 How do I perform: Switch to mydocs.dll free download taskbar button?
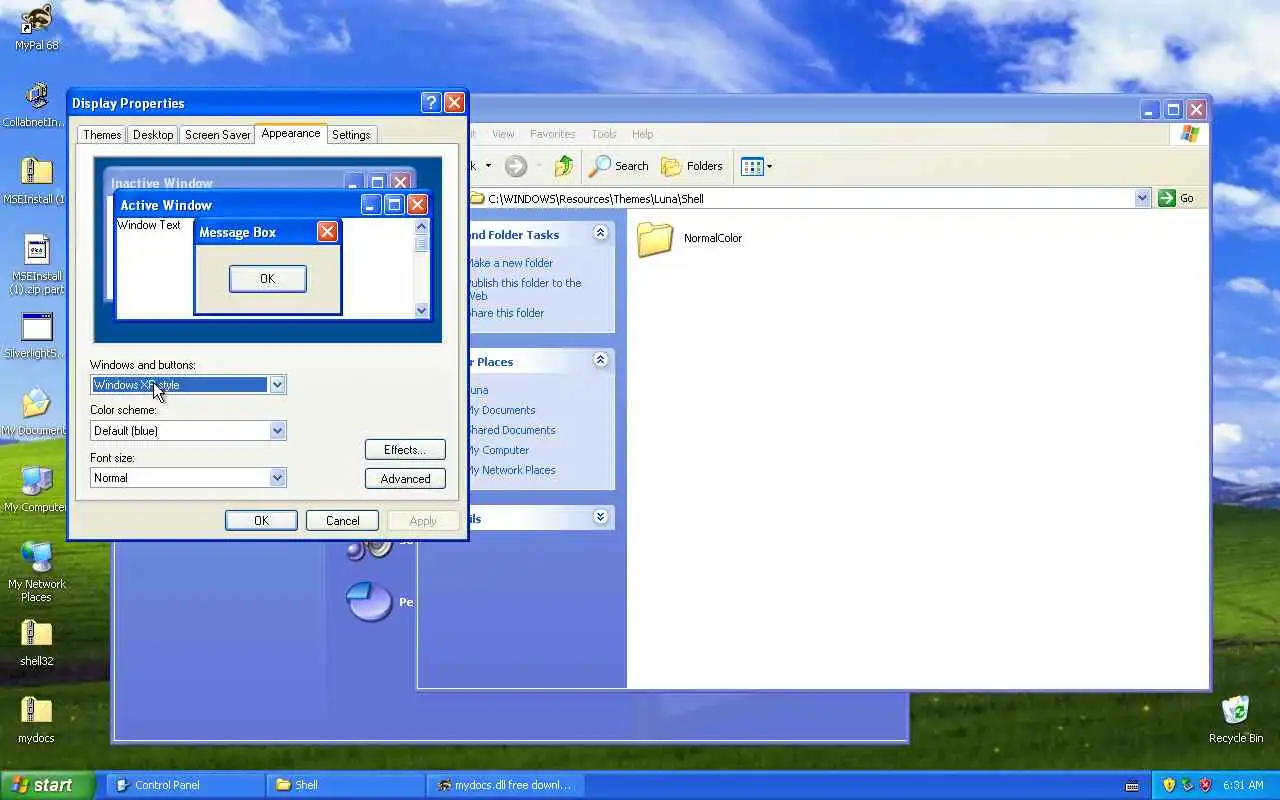tap(505, 785)
